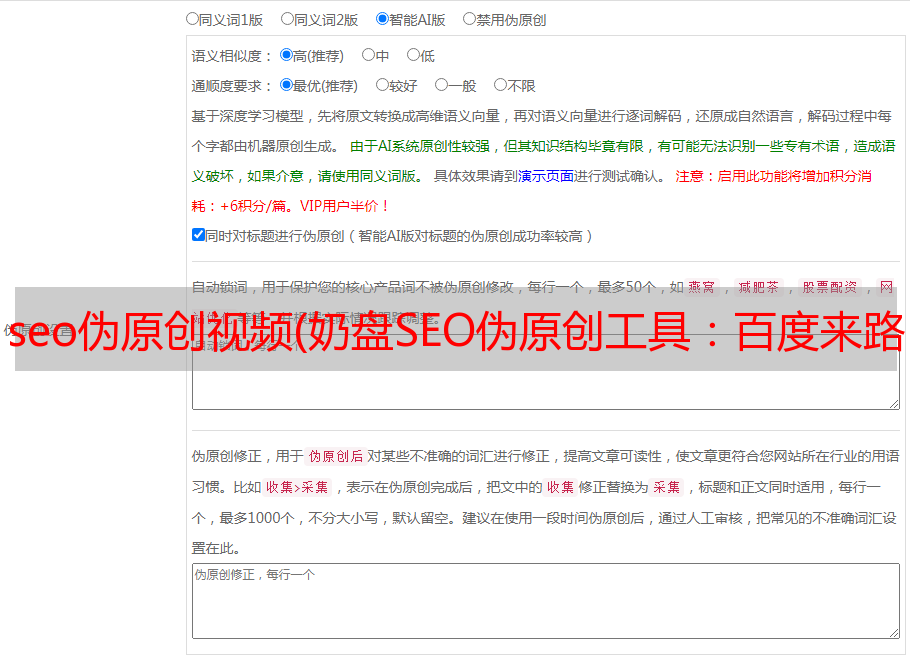
Task: Grab resize handle of 自动锁词 textarea
Action: coord(894,404)
